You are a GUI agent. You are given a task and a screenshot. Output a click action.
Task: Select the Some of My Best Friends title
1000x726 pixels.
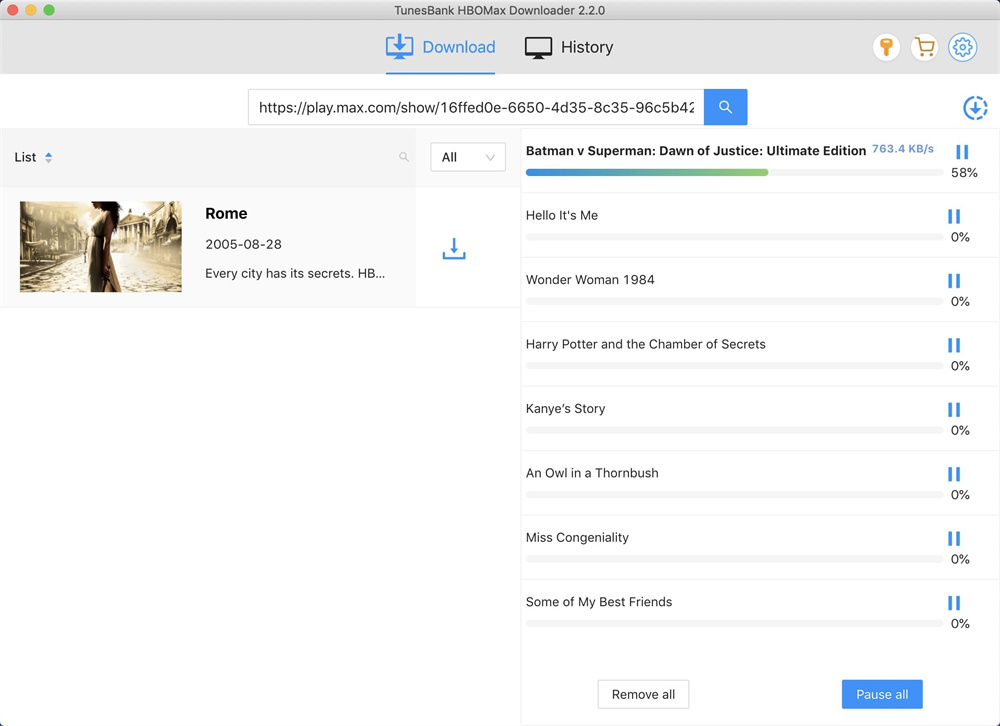pos(599,602)
